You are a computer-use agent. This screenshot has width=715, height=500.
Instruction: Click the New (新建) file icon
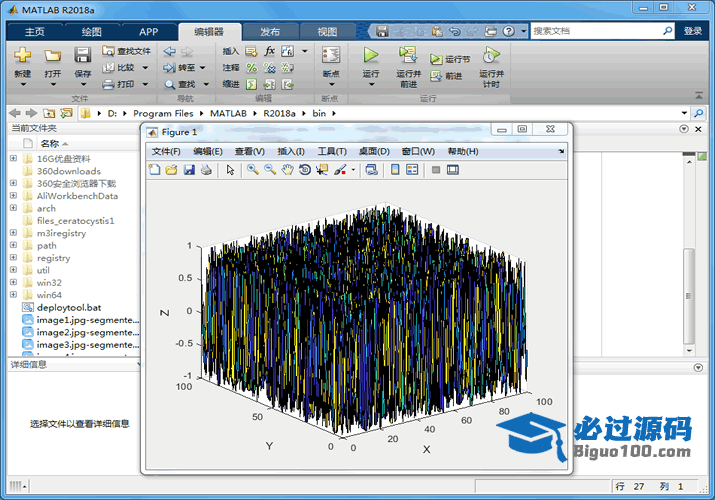[22, 55]
